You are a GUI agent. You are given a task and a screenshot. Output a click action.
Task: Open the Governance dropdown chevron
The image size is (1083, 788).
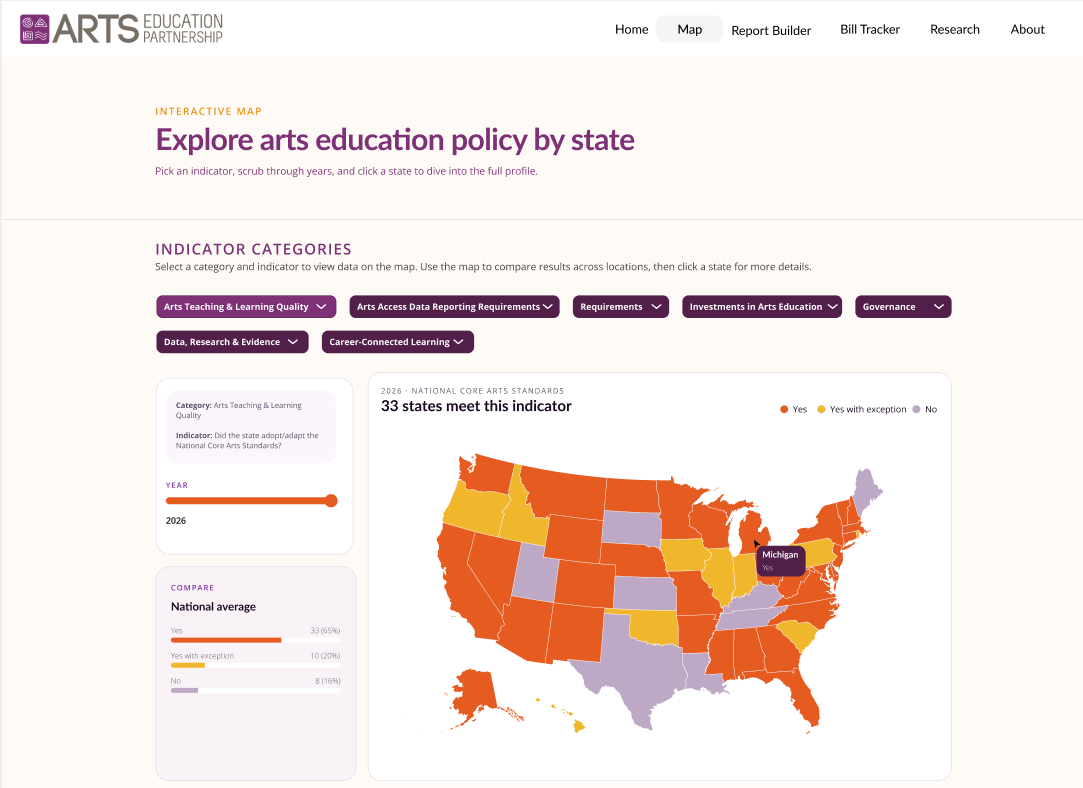click(x=938, y=307)
